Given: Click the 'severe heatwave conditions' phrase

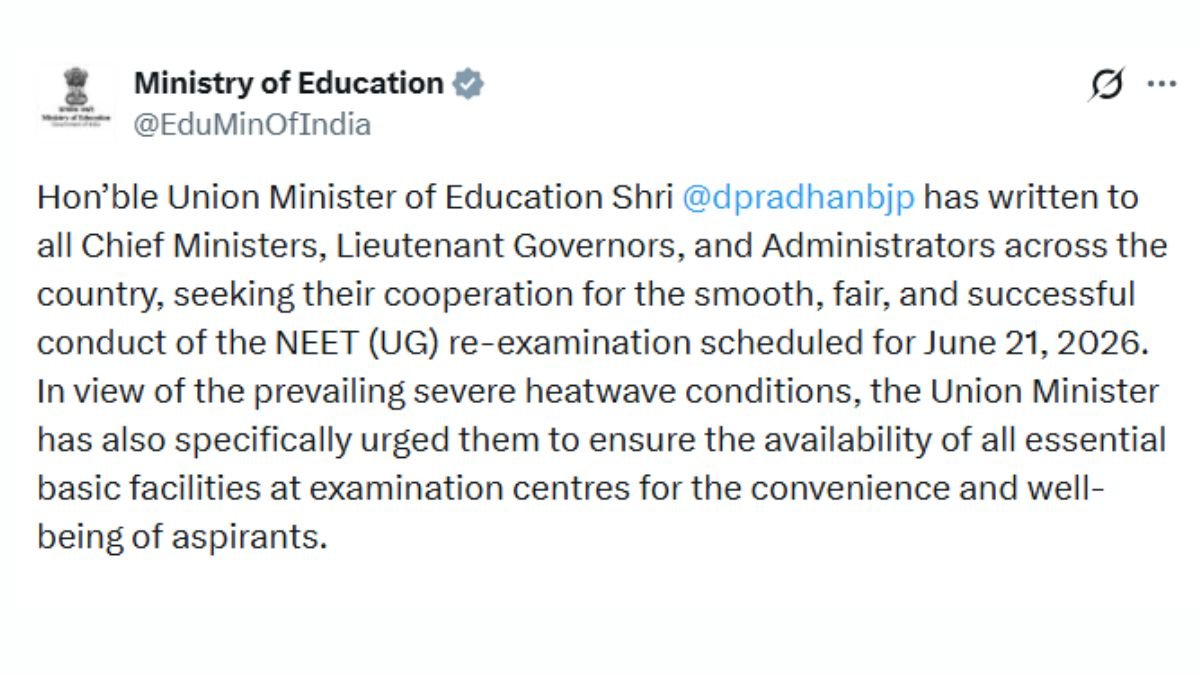Looking at the screenshot, I should click(x=645, y=391).
